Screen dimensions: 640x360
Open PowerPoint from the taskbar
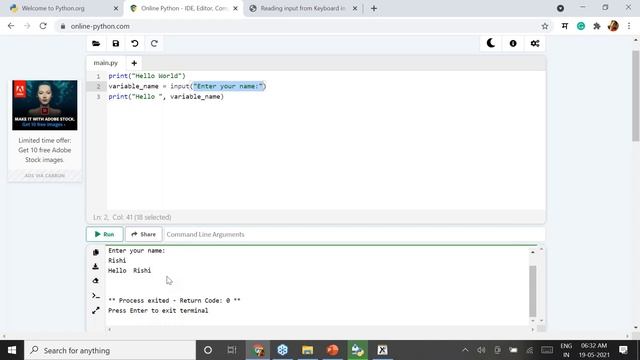coord(333,350)
